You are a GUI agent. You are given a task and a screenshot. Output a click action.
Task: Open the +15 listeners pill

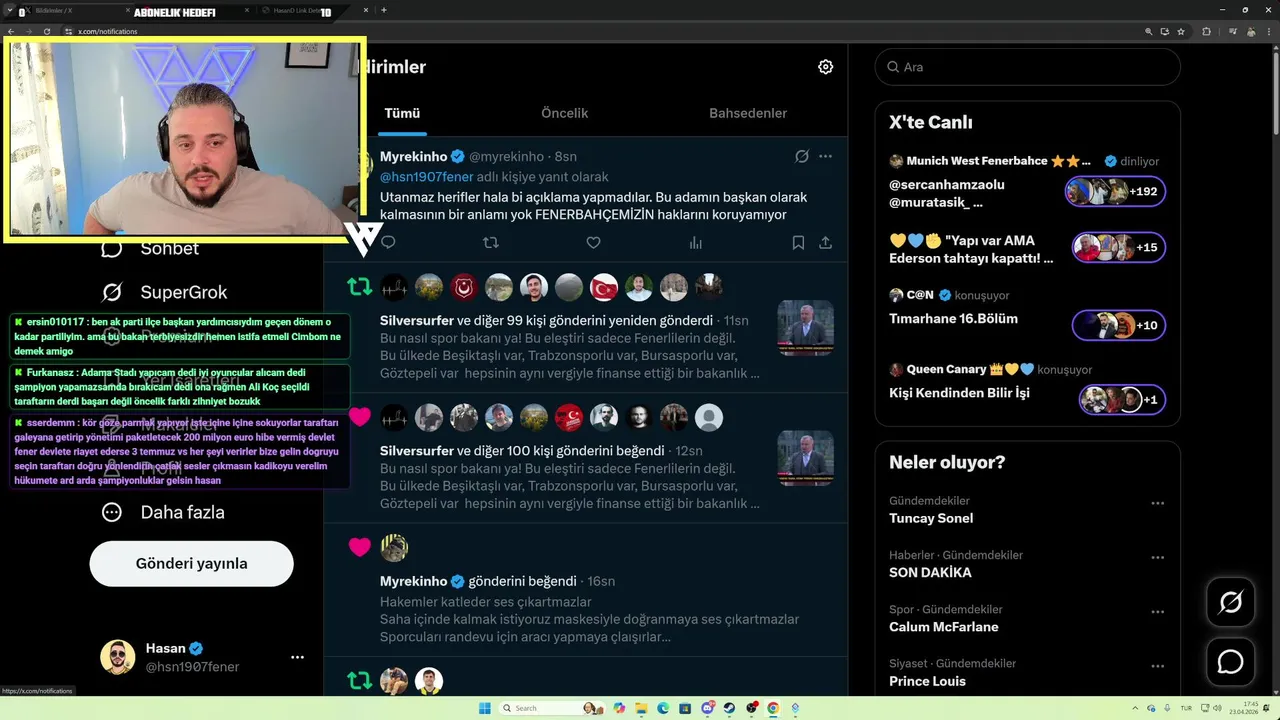click(1119, 247)
